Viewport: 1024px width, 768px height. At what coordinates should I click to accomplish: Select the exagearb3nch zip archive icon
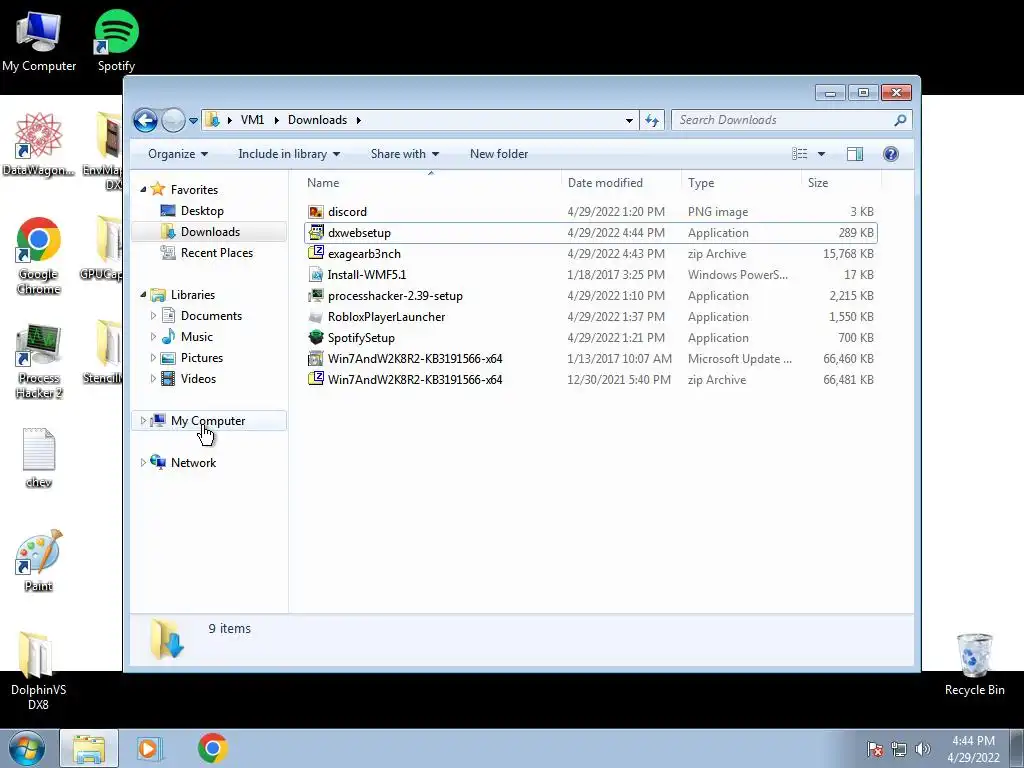coord(316,253)
